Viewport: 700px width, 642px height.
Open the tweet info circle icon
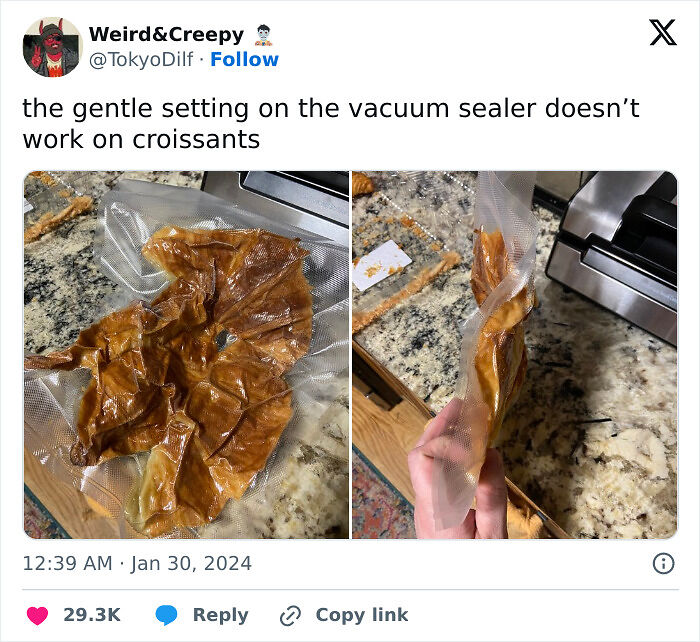663,563
